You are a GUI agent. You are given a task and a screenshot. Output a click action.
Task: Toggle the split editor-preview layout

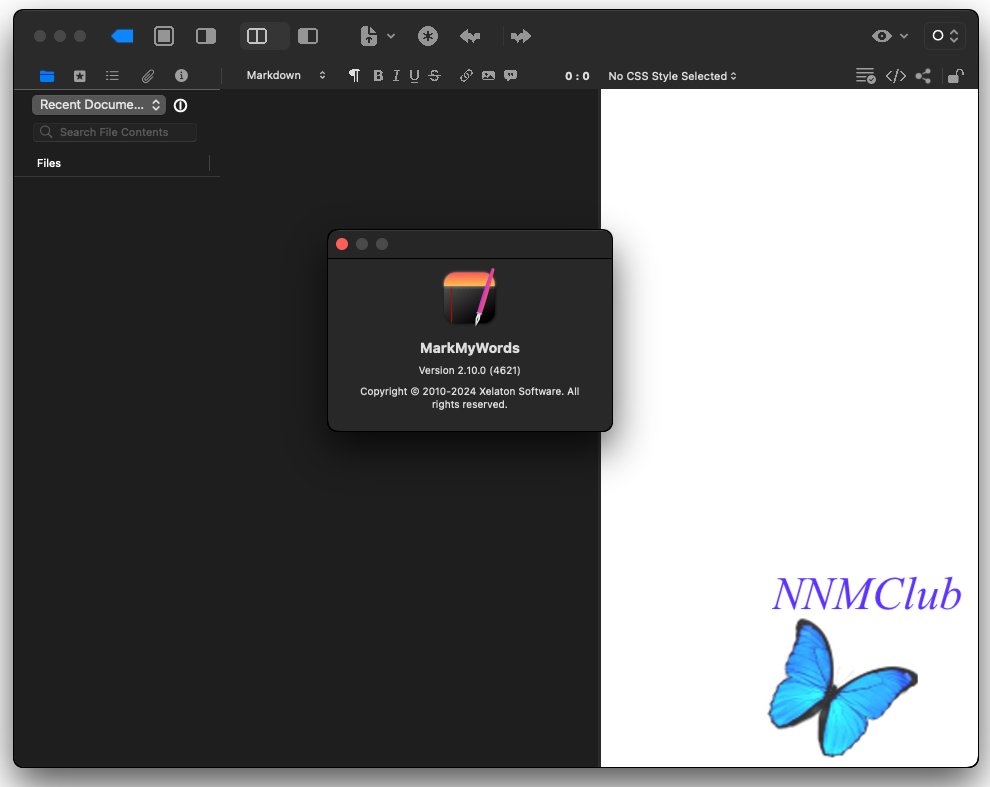[257, 36]
